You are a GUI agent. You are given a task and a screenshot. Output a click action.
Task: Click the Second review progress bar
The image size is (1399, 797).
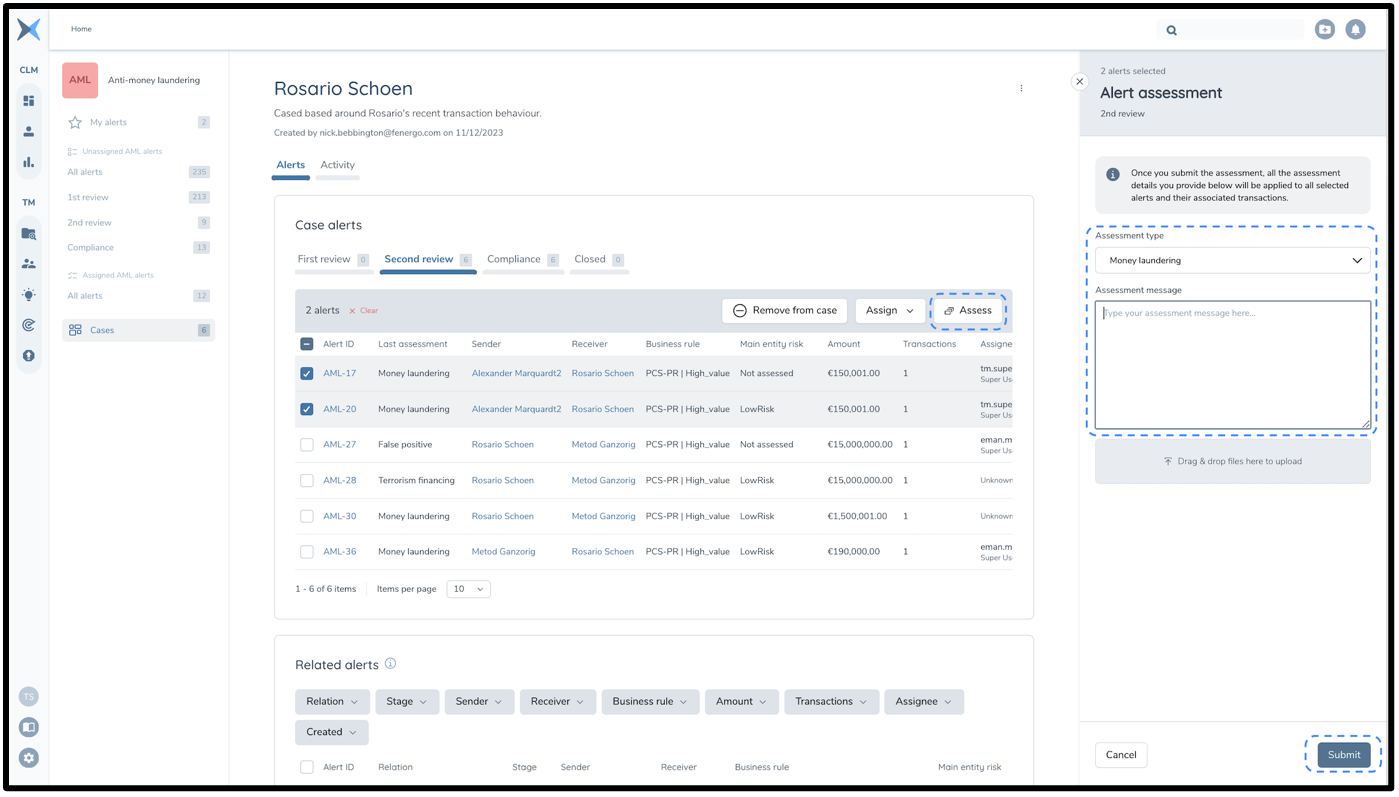428,270
